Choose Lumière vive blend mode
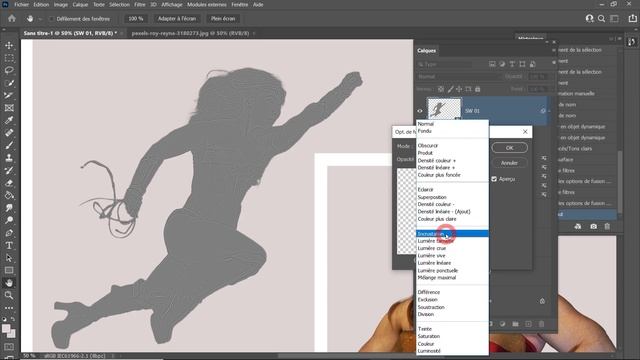Image resolution: width=640 pixels, height=360 pixels. (452, 256)
